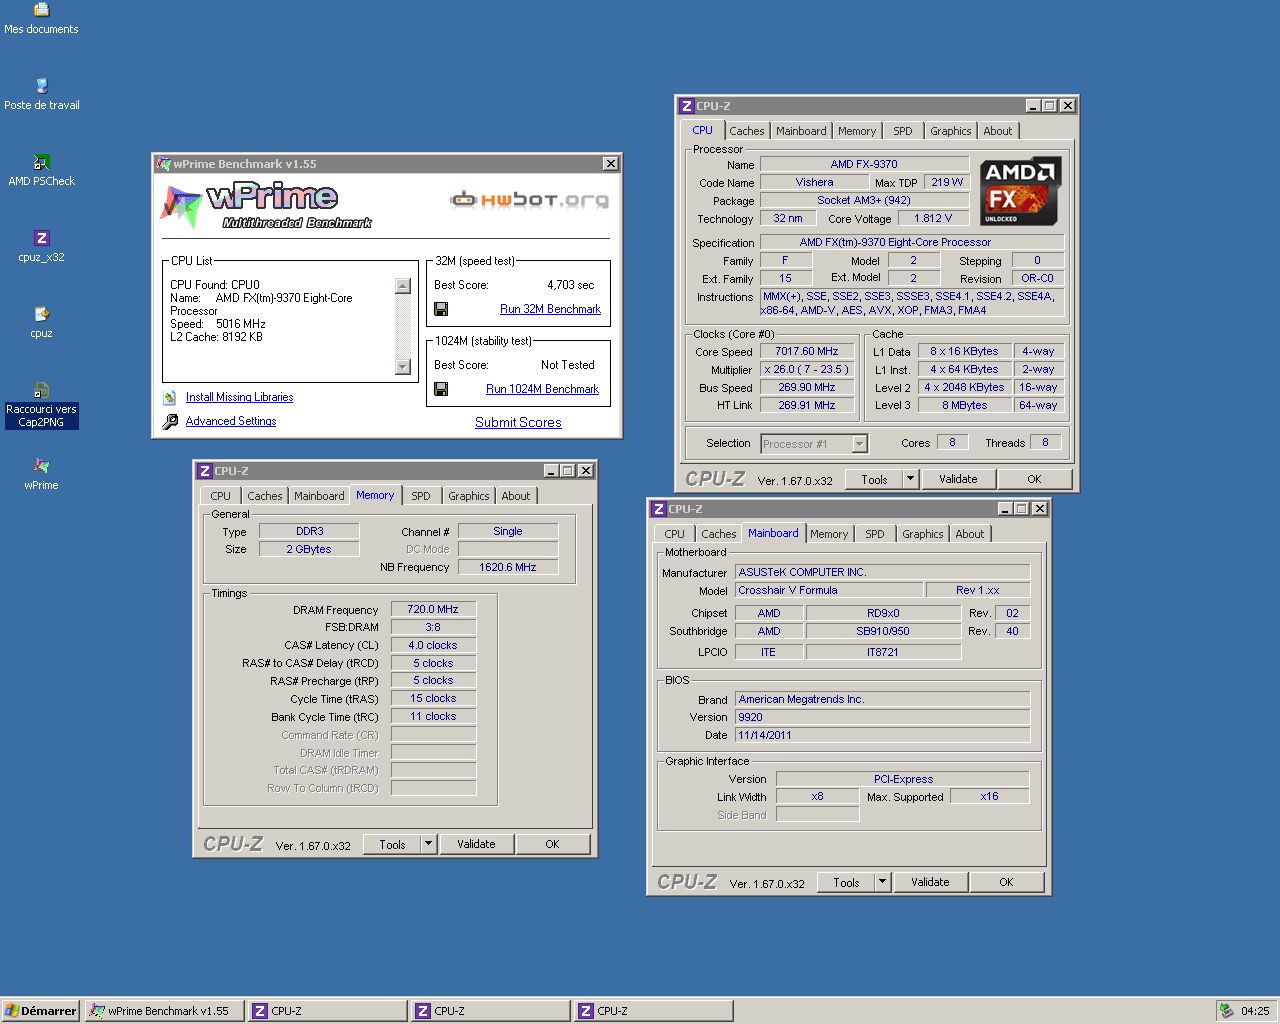Viewport: 1280px width, 1024px height.
Task: Click the Démarrer start button
Action: [x=41, y=1011]
